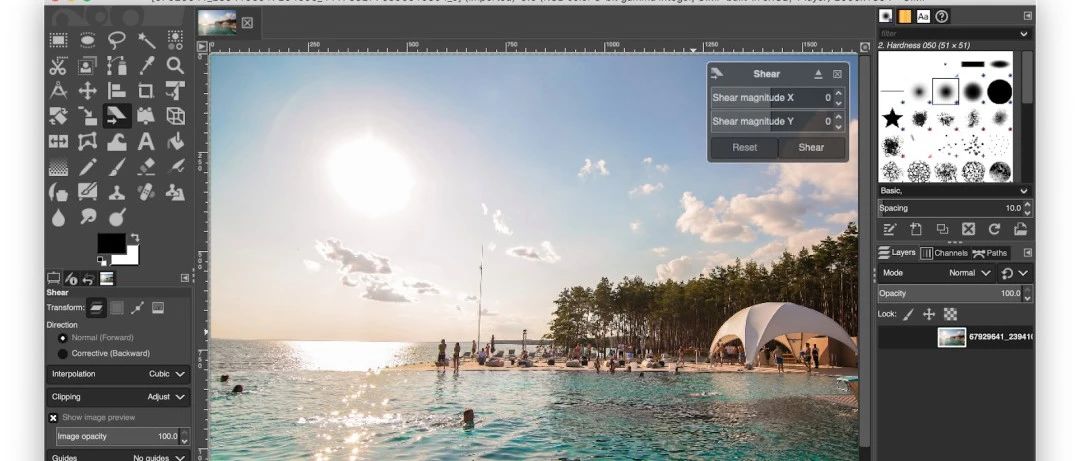Set Transform target to layer
This screenshot has height=461, width=1080.
96,308
